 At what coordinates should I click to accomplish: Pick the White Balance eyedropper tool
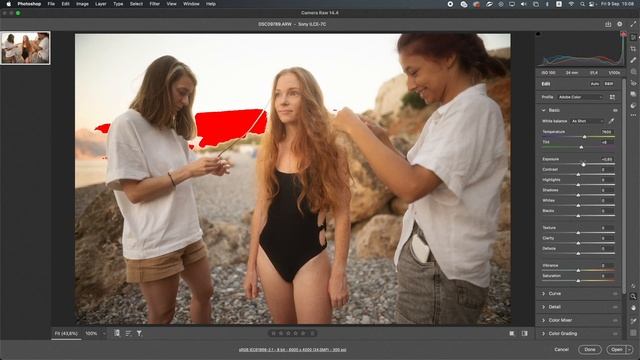[x=611, y=121]
